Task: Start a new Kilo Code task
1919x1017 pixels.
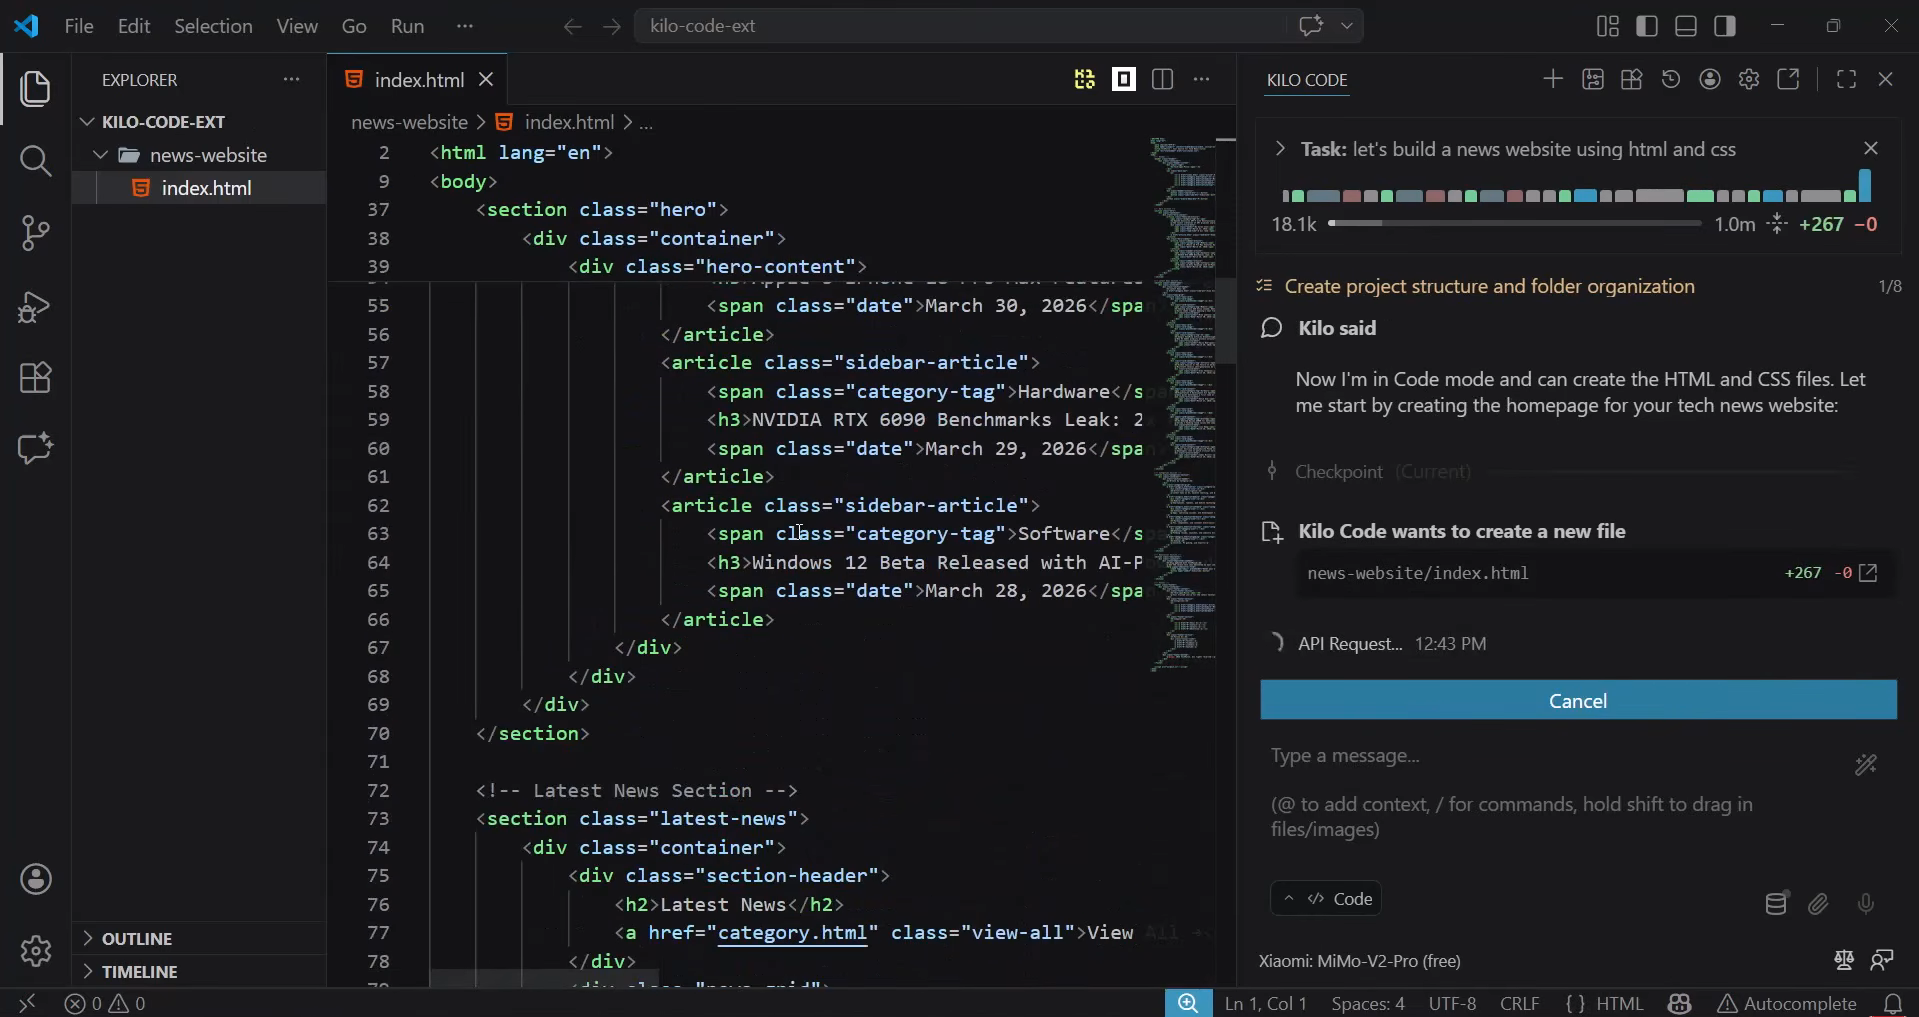Action: point(1553,79)
